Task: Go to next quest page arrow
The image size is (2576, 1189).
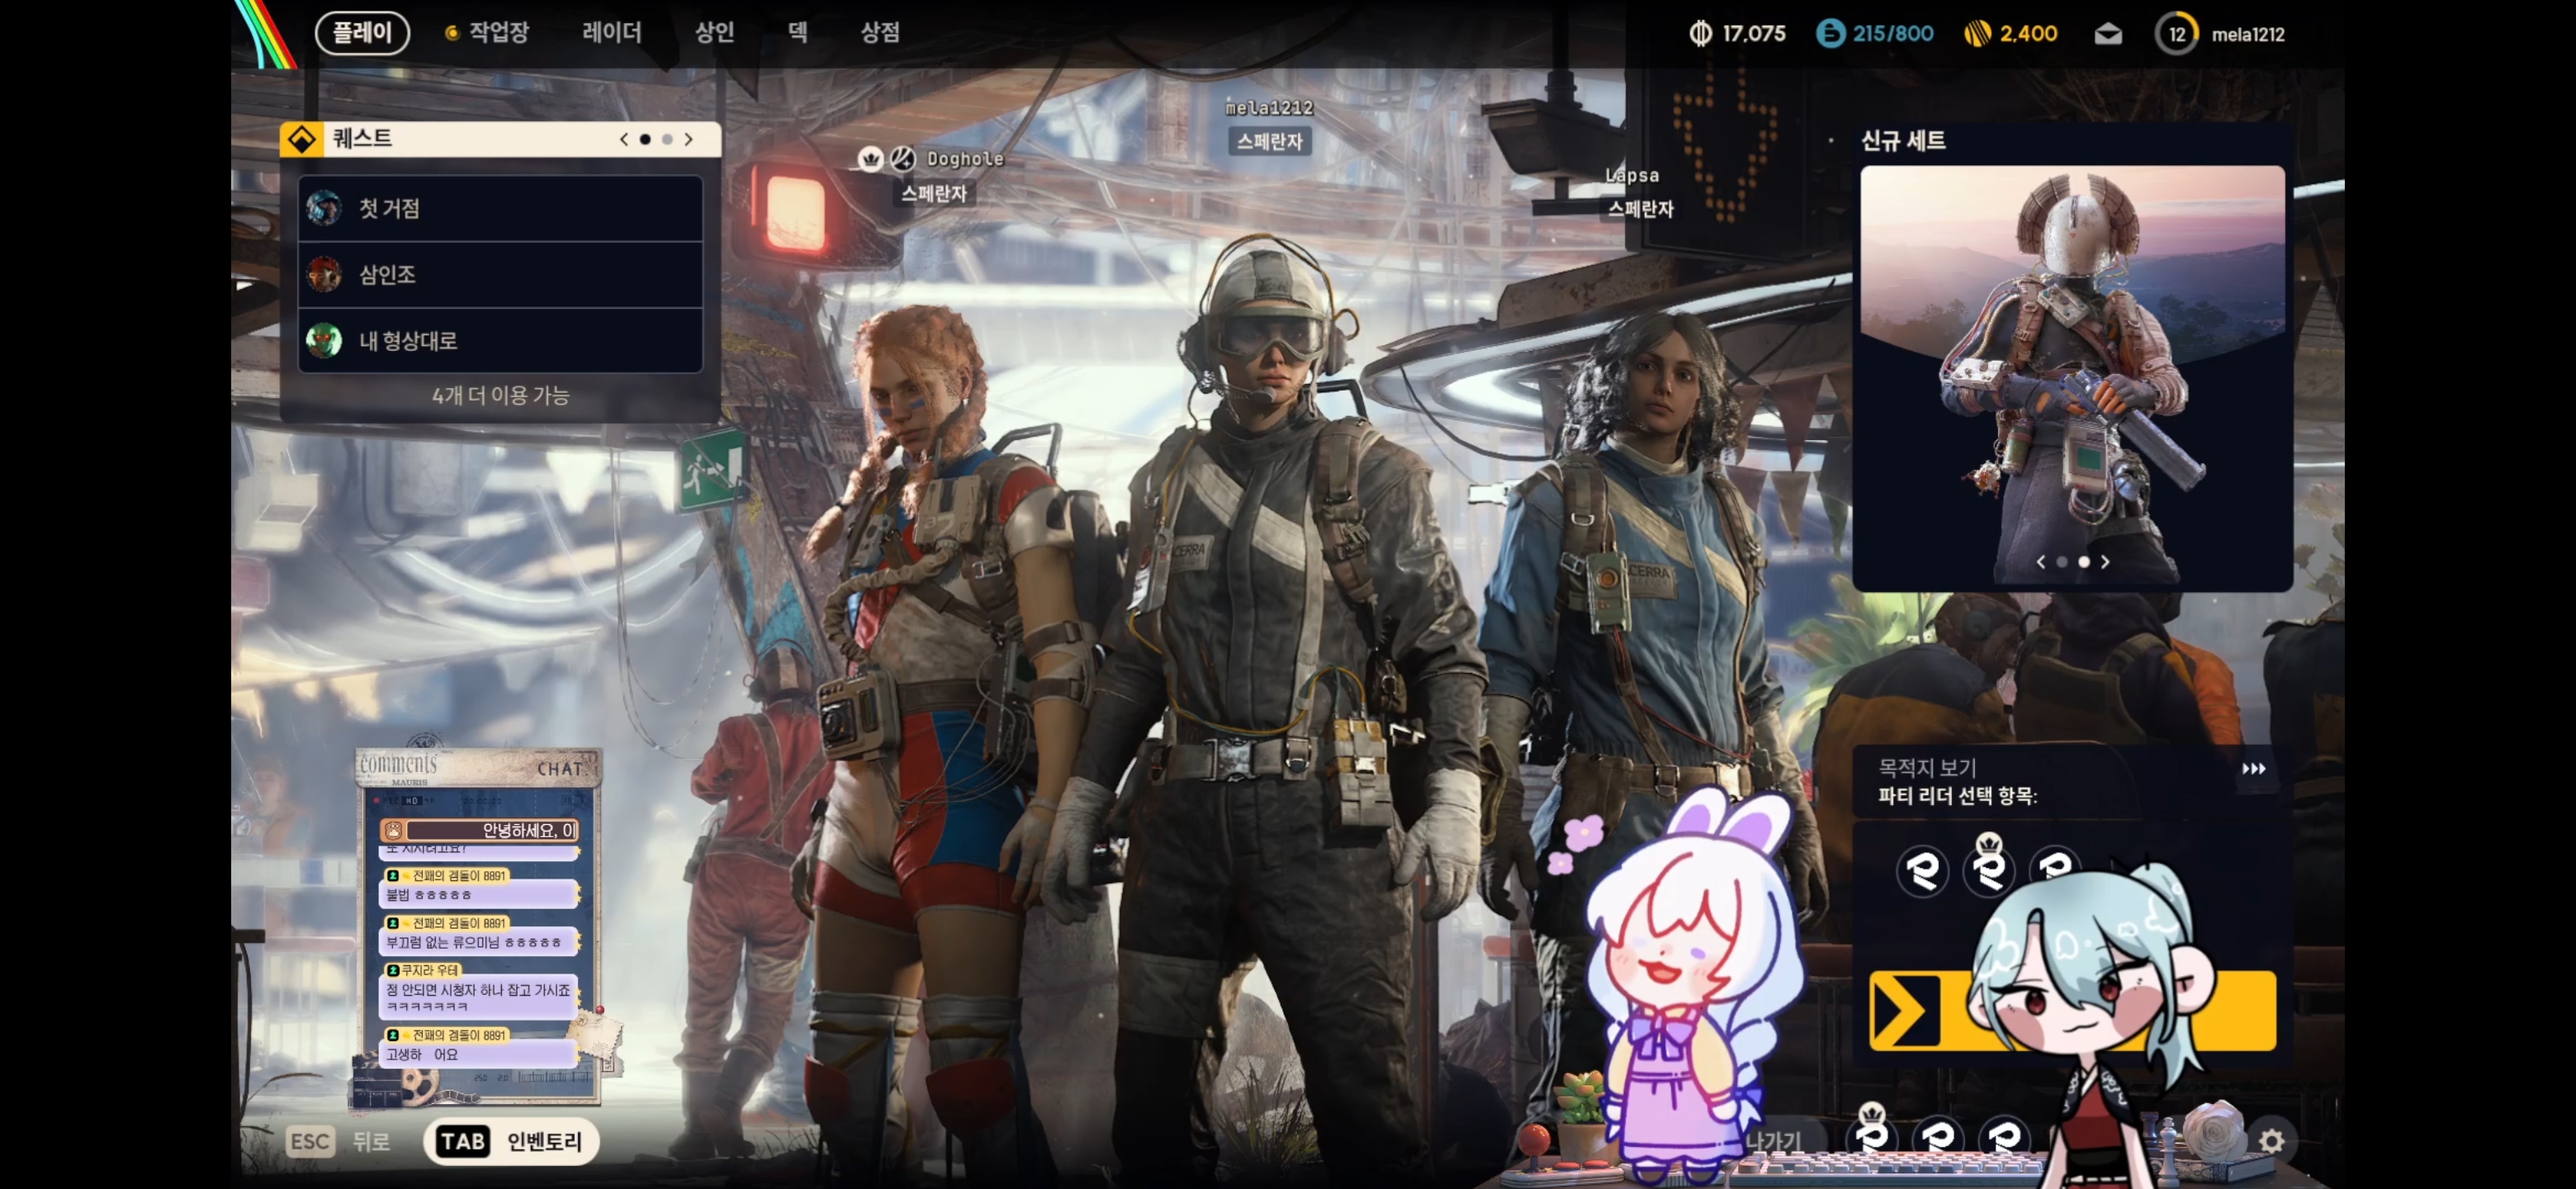Action: (689, 140)
